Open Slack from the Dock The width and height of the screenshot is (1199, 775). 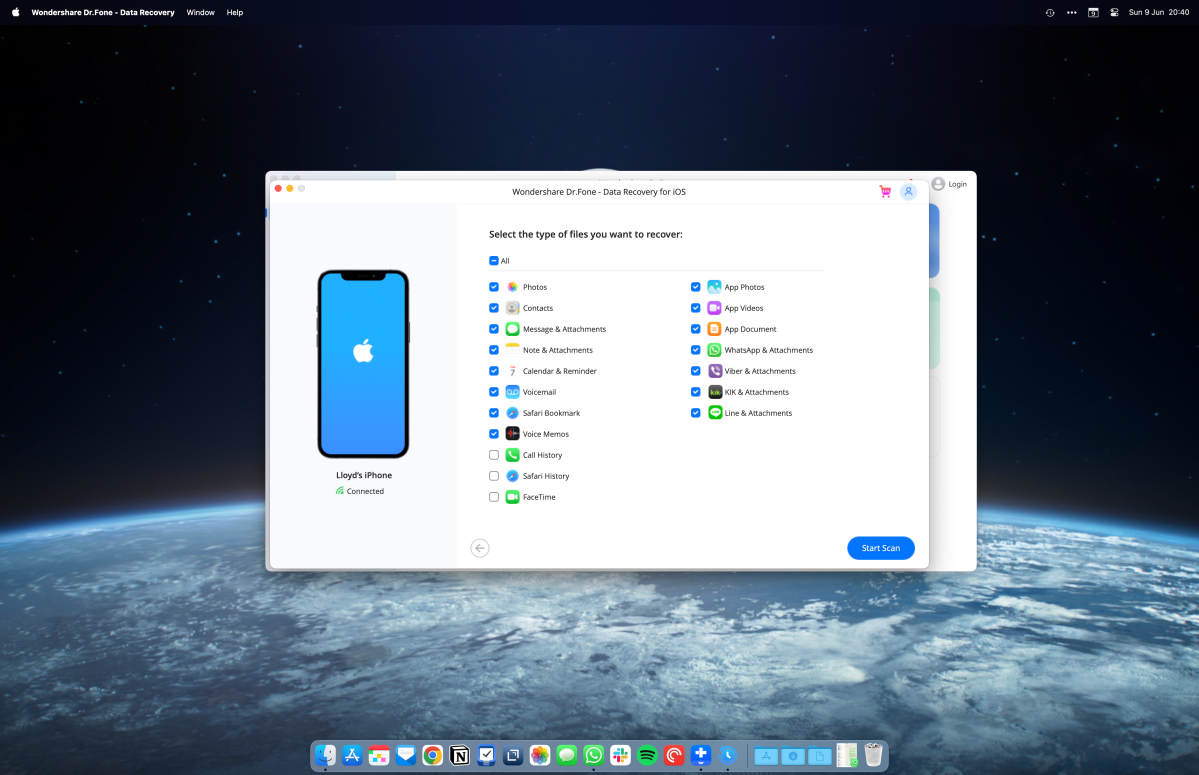(619, 755)
